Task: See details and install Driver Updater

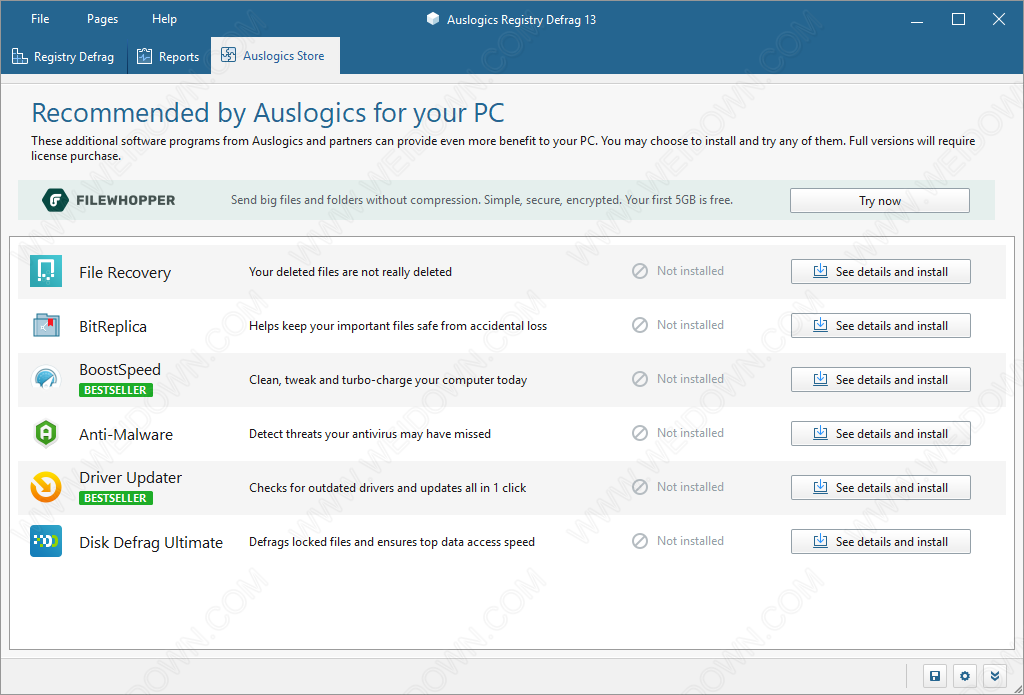Action: click(x=880, y=487)
